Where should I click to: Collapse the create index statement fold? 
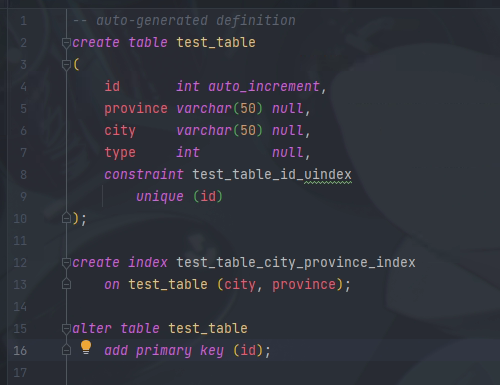point(66,263)
